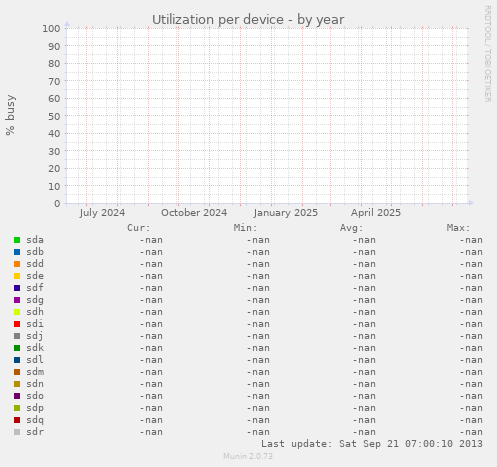Screen dimensions: 497x467
Task: Click the April 2025 axis label
Action: click(x=376, y=213)
